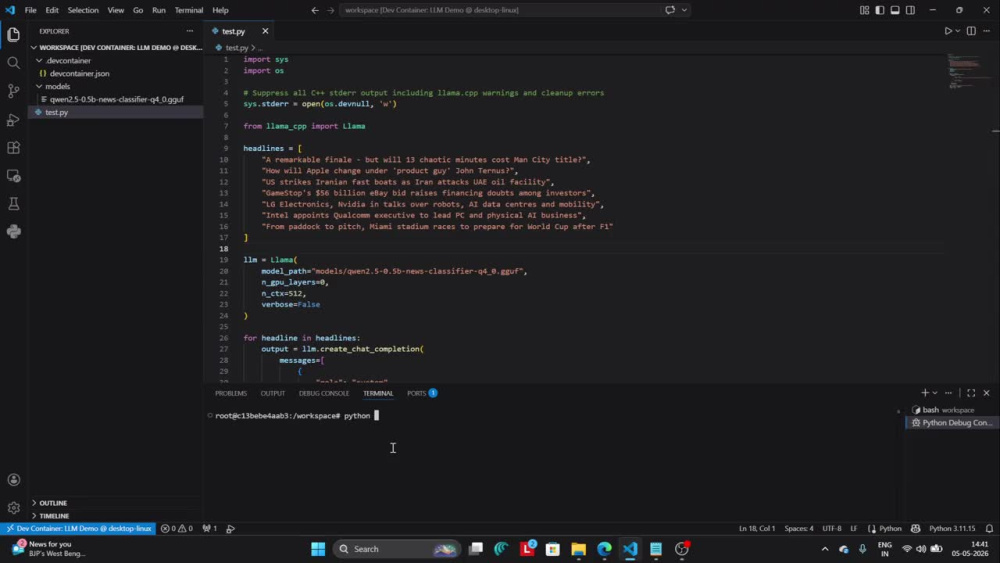Create a new terminal with plus icon

(x=925, y=393)
